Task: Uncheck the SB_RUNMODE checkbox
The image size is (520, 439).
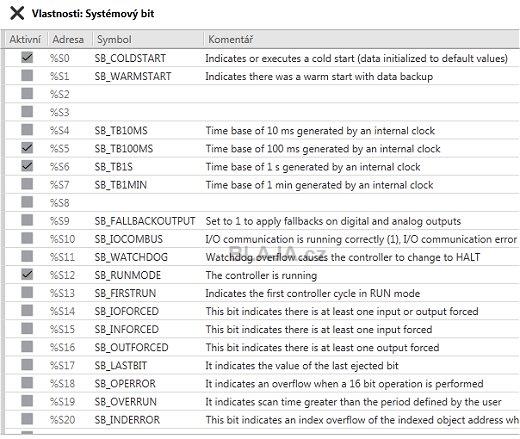Action: tap(27, 274)
